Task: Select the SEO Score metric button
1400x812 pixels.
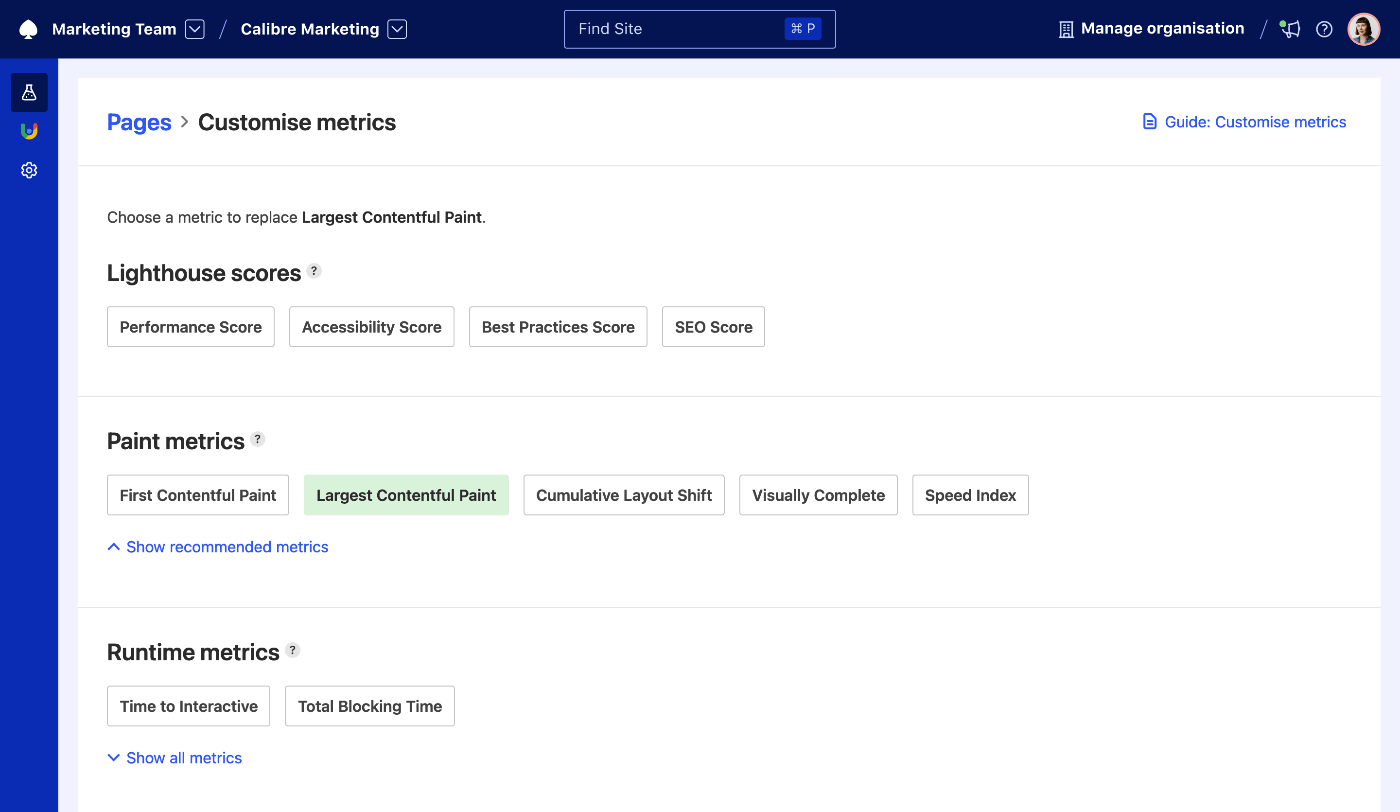Action: tap(713, 326)
